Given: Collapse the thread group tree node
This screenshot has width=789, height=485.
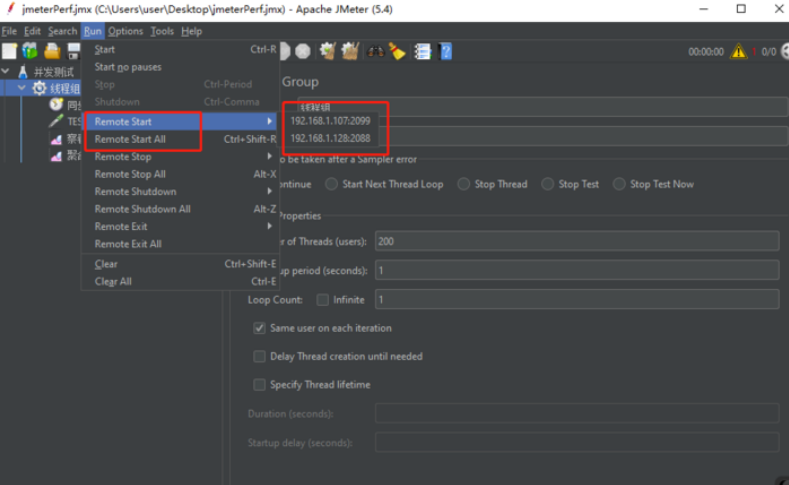Looking at the screenshot, I should pos(22,89).
